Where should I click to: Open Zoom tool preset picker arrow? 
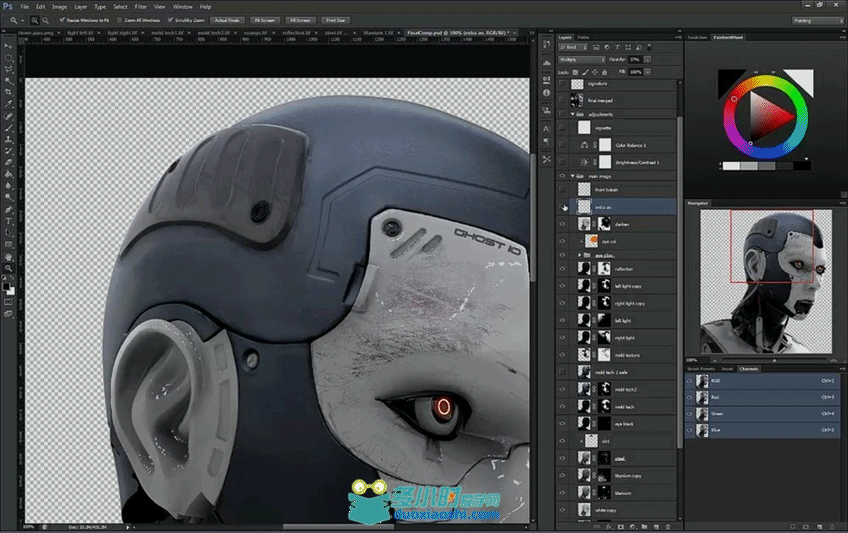(22, 21)
